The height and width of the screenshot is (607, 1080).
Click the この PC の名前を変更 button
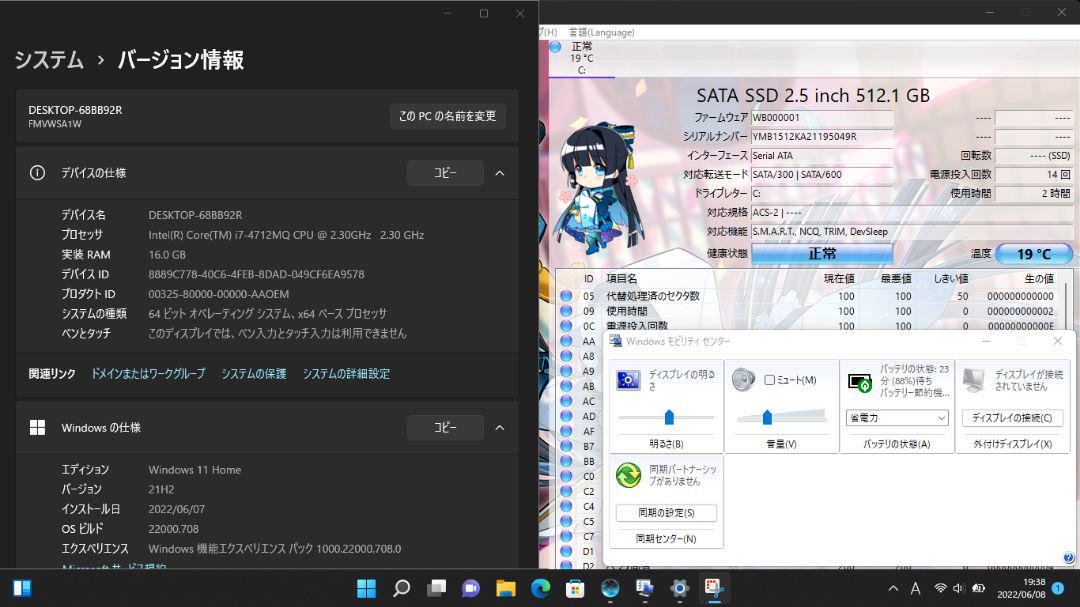coord(448,116)
